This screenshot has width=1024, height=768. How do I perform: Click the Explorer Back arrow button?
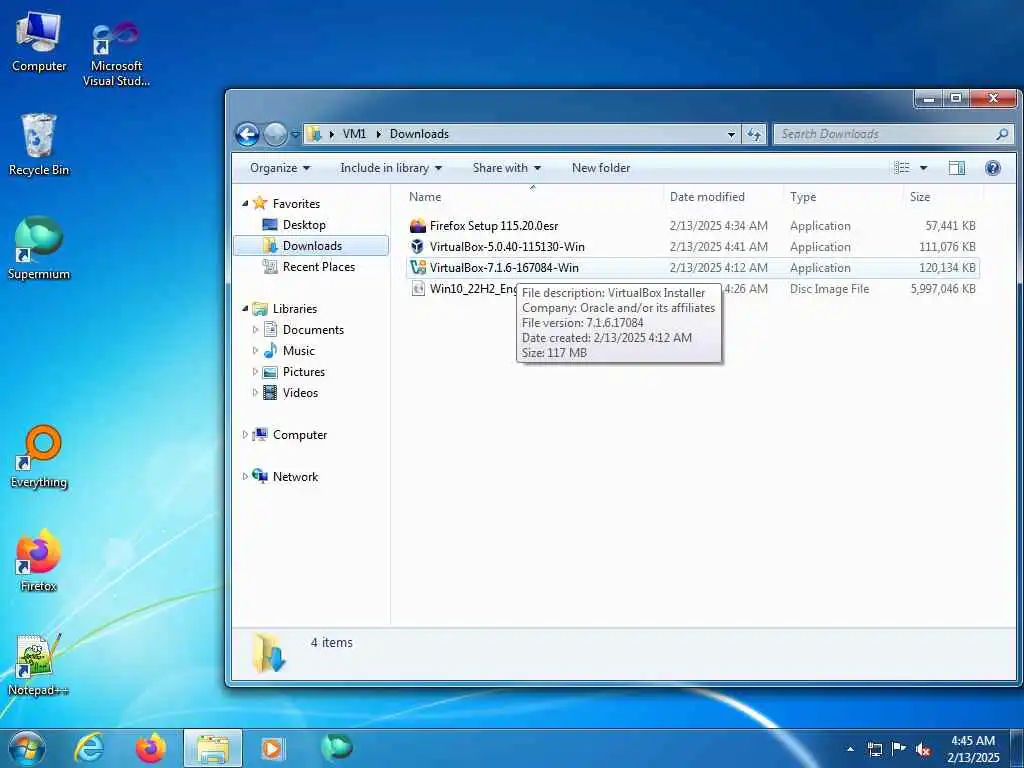pyautogui.click(x=248, y=135)
